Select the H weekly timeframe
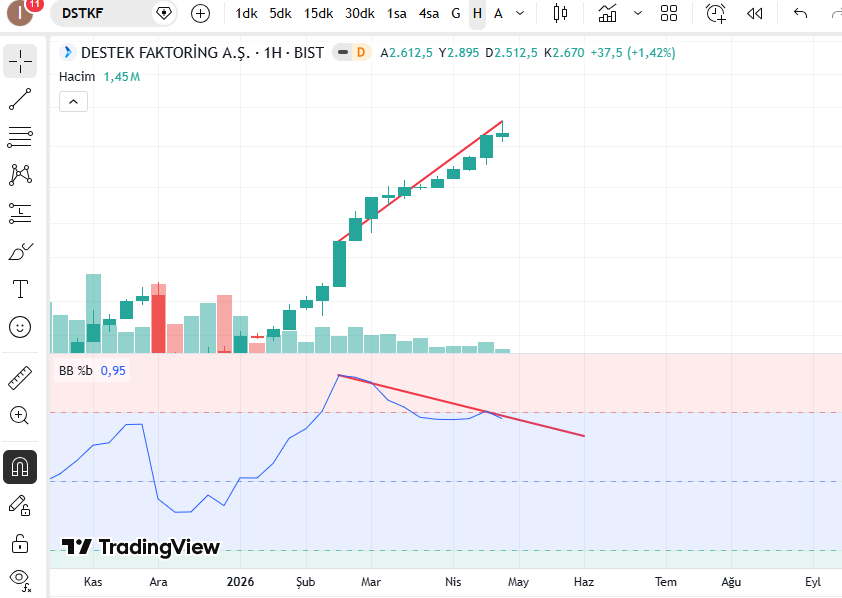The image size is (842, 598). pos(477,13)
